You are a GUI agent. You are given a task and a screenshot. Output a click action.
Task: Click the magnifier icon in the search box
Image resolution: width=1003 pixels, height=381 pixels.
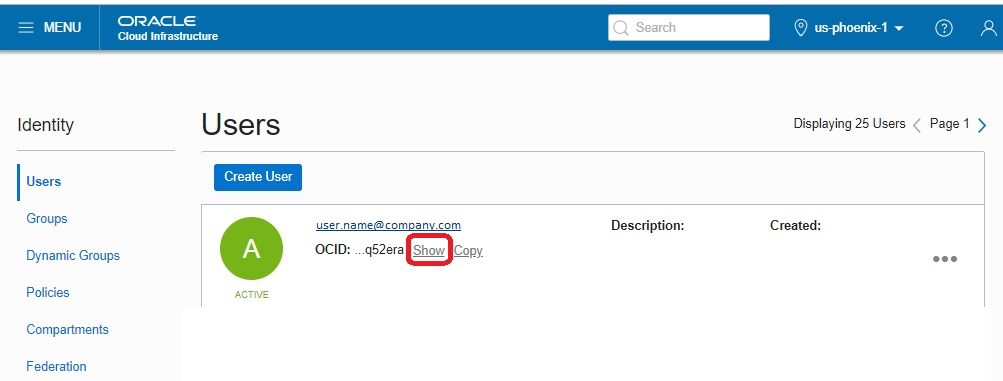click(x=620, y=27)
